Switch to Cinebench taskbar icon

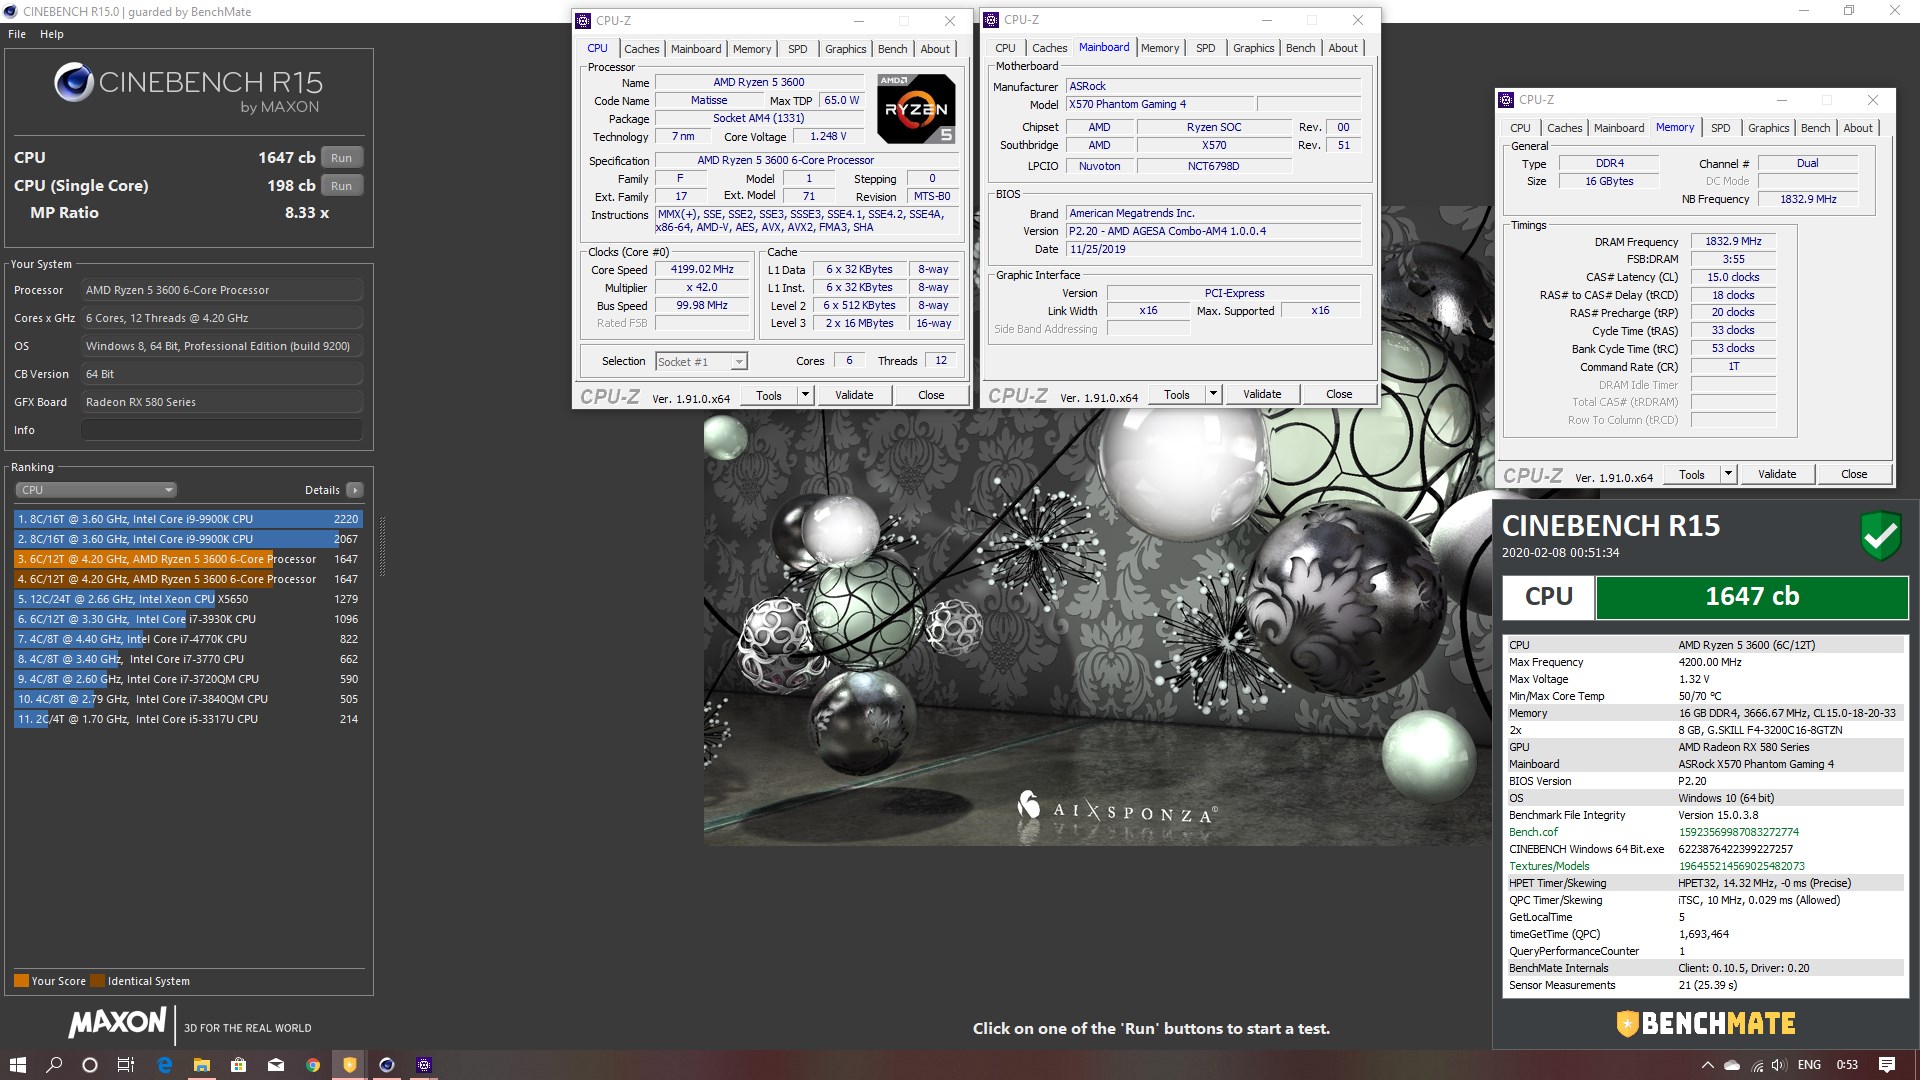coord(387,1065)
